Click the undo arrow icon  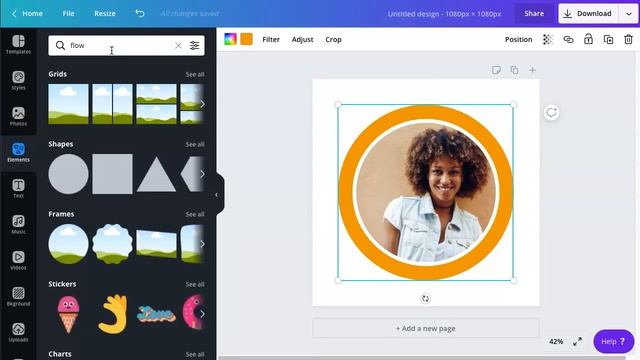click(x=140, y=13)
